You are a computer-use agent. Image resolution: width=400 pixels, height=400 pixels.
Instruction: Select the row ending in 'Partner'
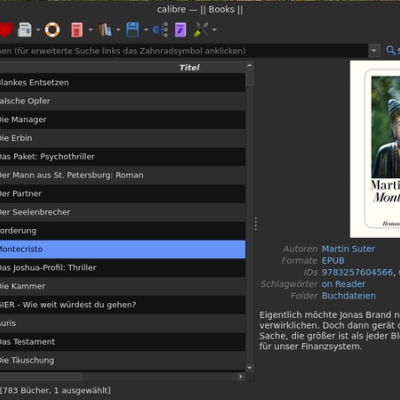pyautogui.click(x=123, y=193)
